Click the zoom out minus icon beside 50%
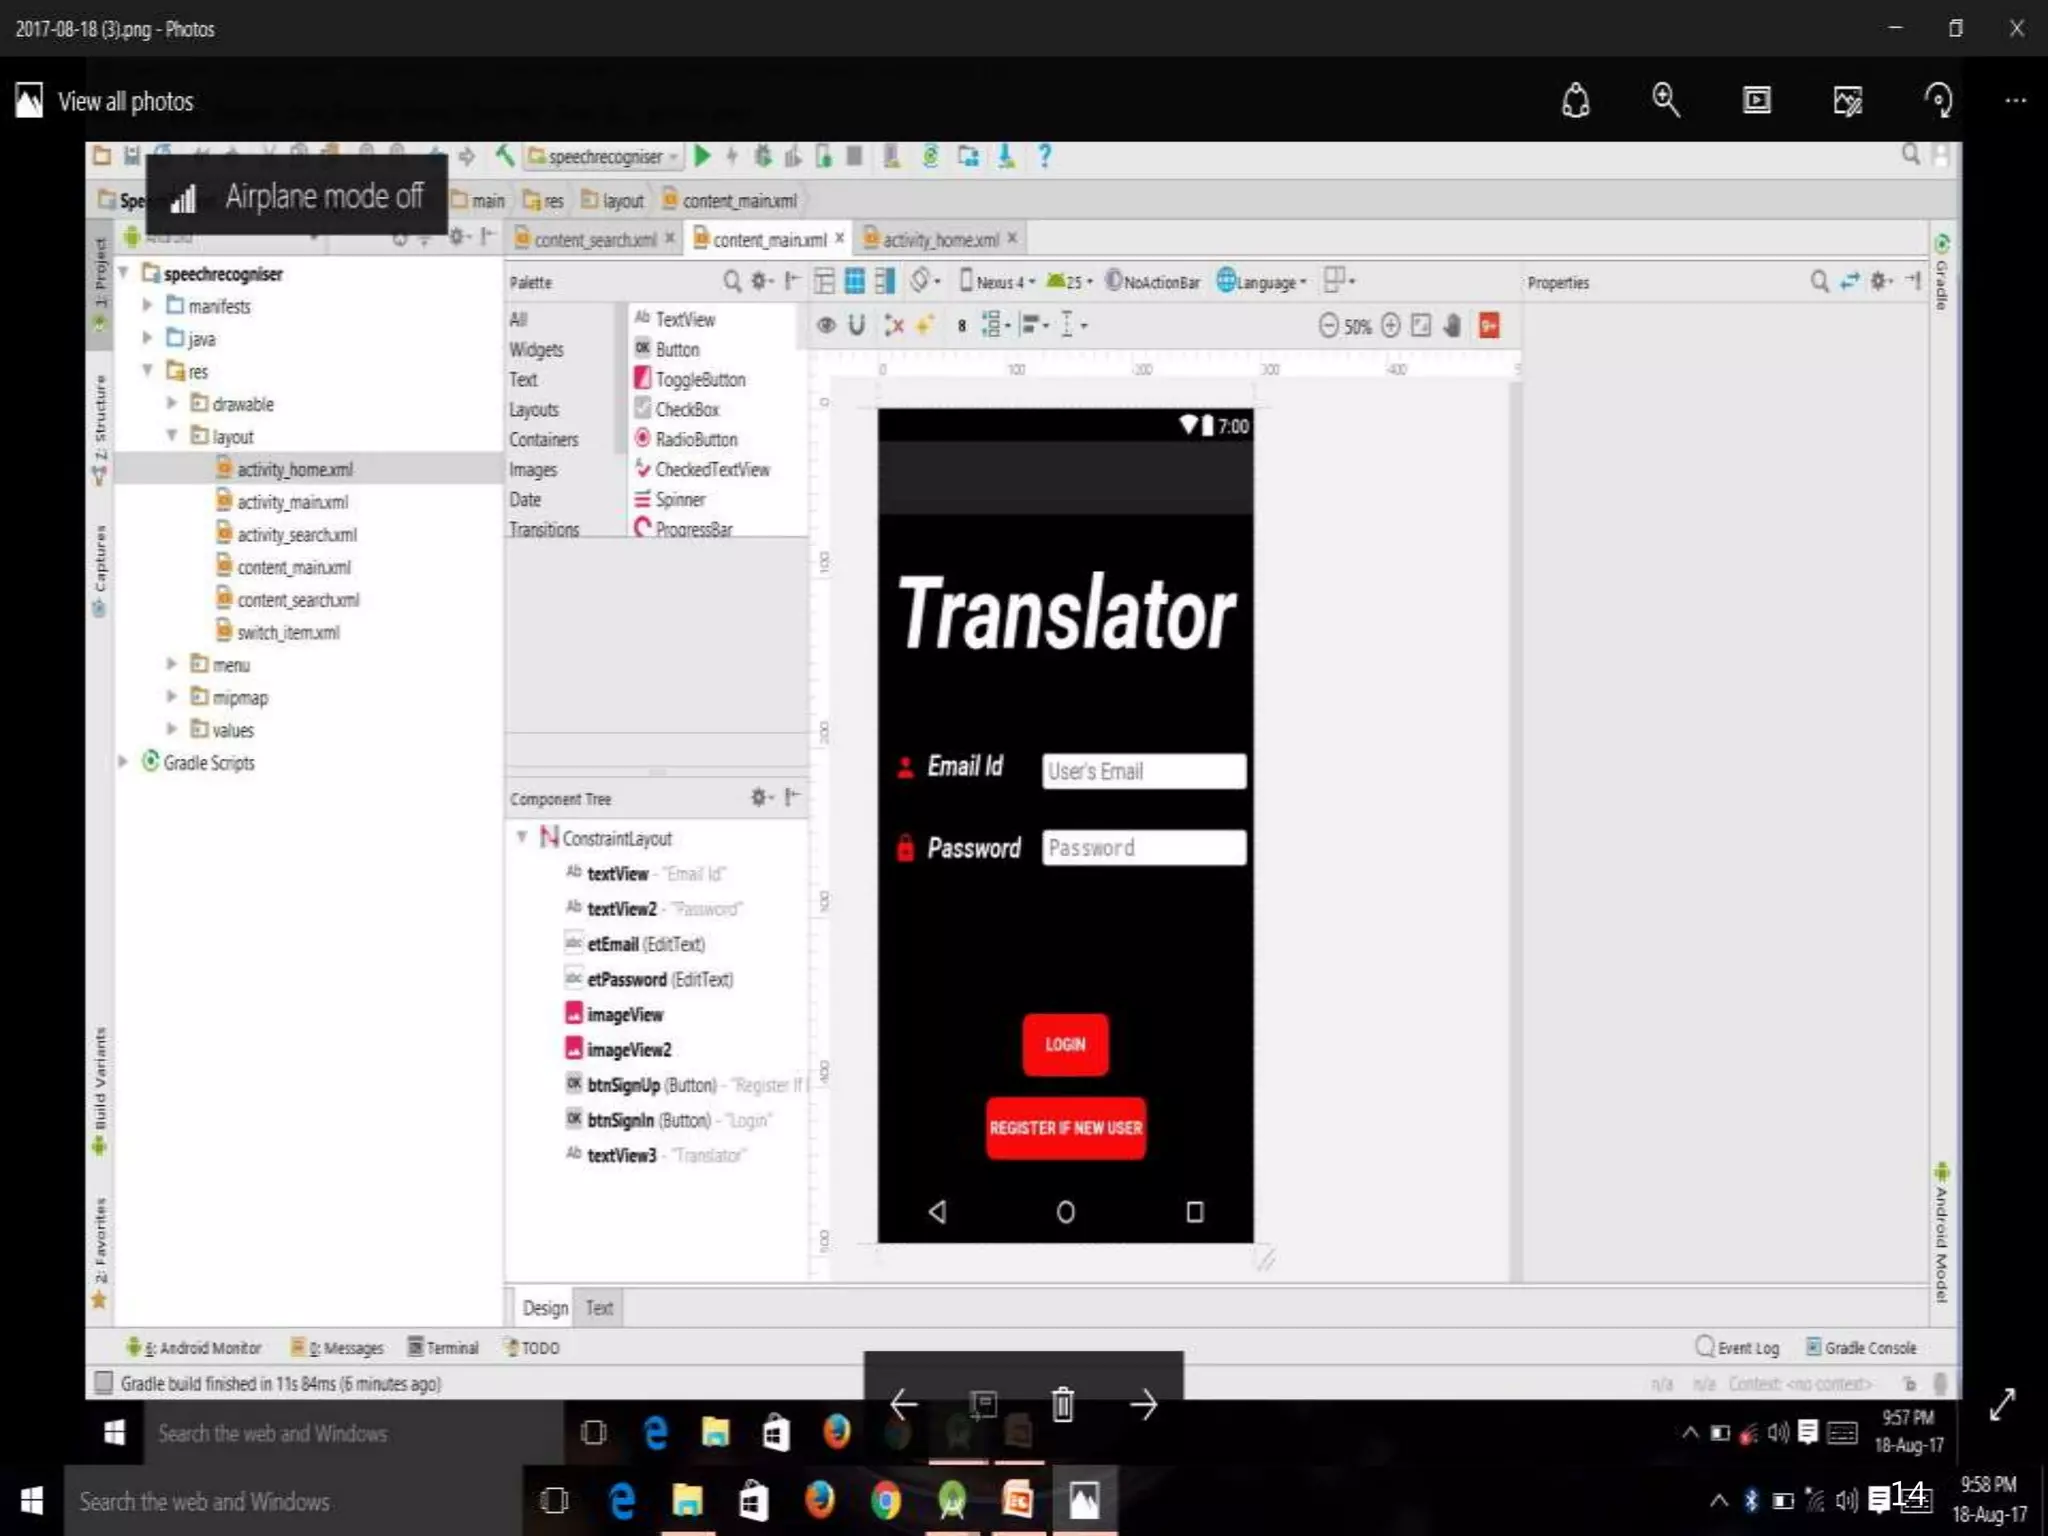This screenshot has height=1536, width=2048. click(1328, 326)
